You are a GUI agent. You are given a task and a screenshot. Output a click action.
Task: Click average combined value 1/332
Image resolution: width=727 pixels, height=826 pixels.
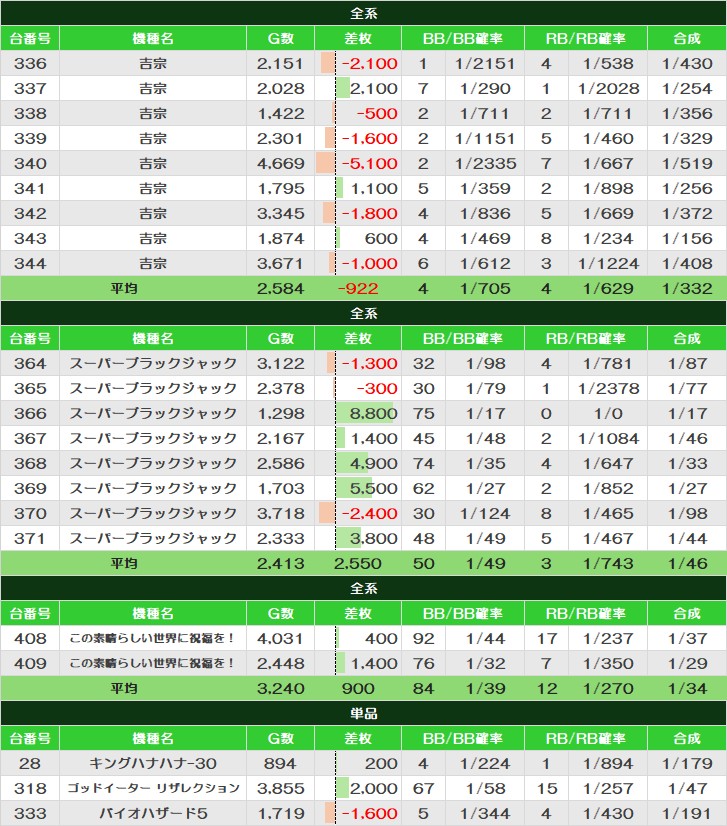[687, 289]
